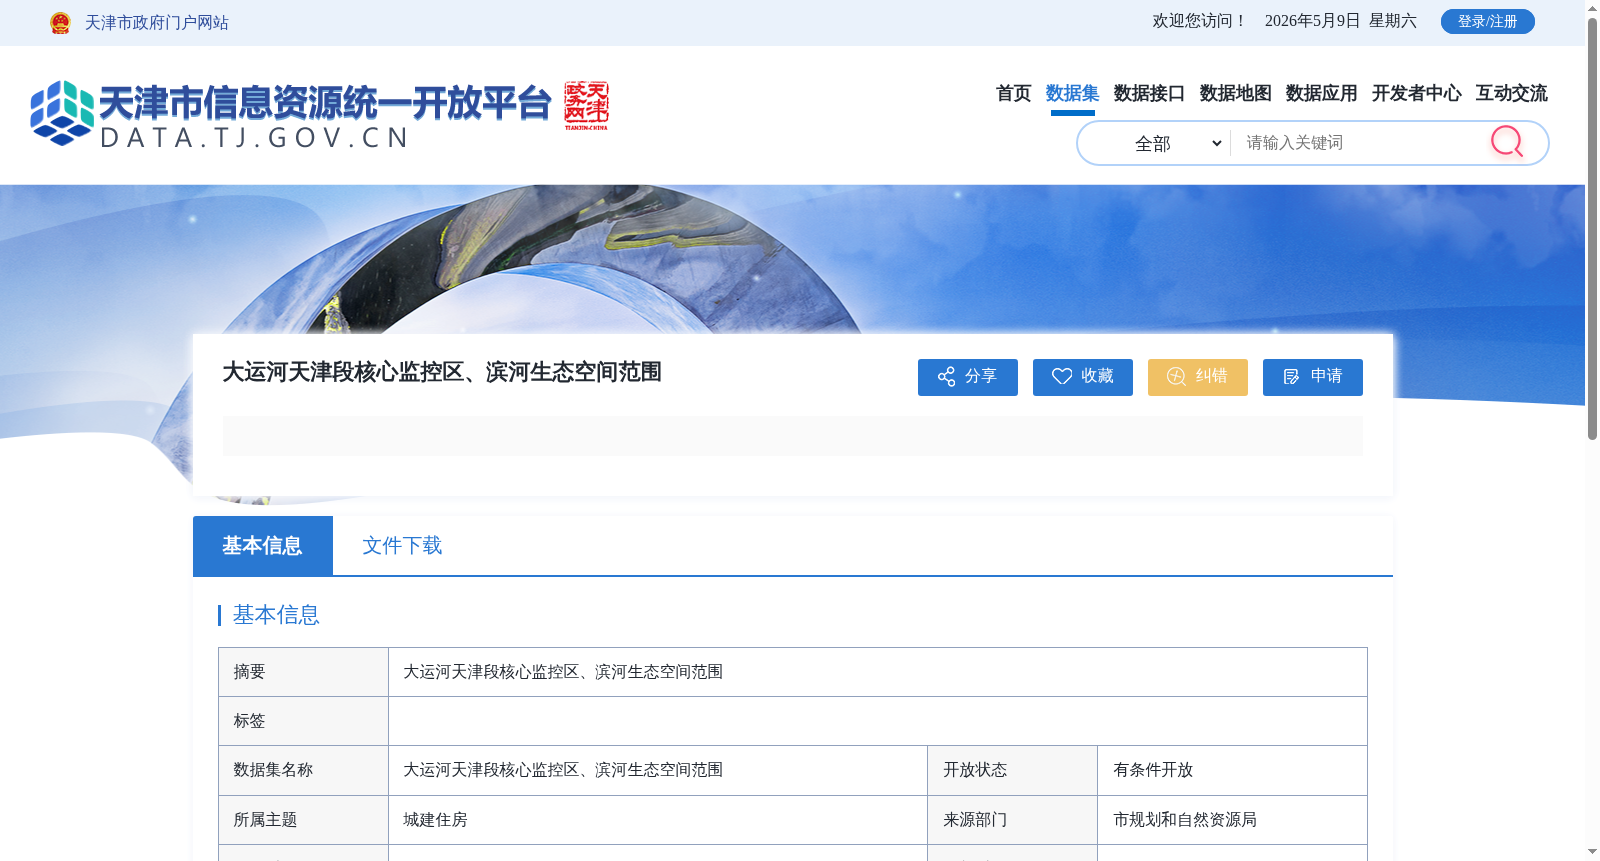Switch to the 文件下载 tab

(402, 546)
